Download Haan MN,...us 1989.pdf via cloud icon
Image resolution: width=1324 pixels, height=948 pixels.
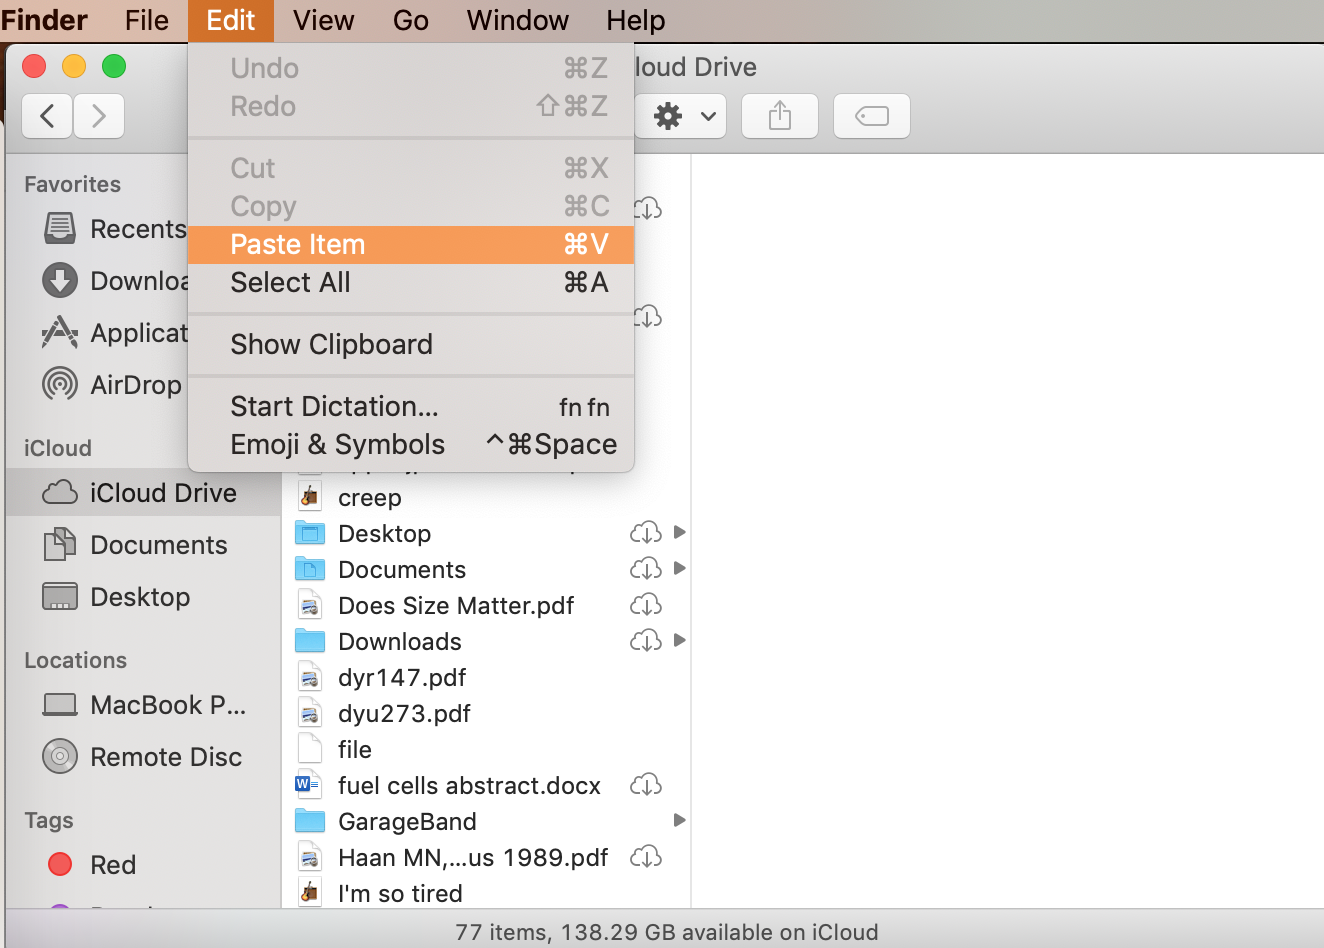(x=646, y=856)
